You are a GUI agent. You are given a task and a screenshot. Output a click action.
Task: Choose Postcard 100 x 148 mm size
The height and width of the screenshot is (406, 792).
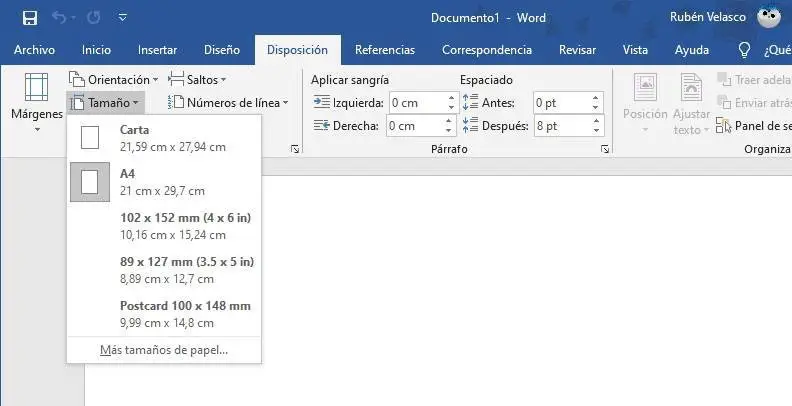164,314
